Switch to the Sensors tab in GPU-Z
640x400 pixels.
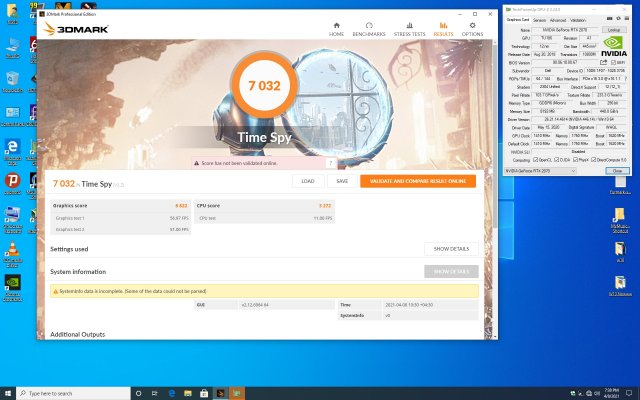click(538, 19)
